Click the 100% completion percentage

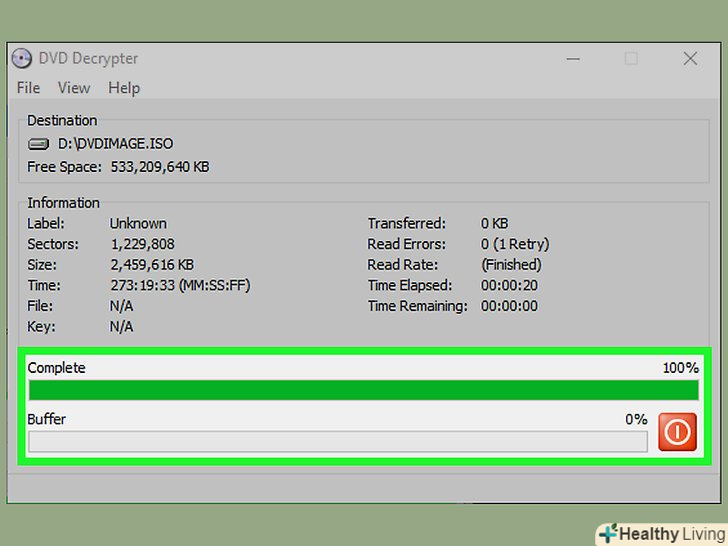[x=681, y=368]
